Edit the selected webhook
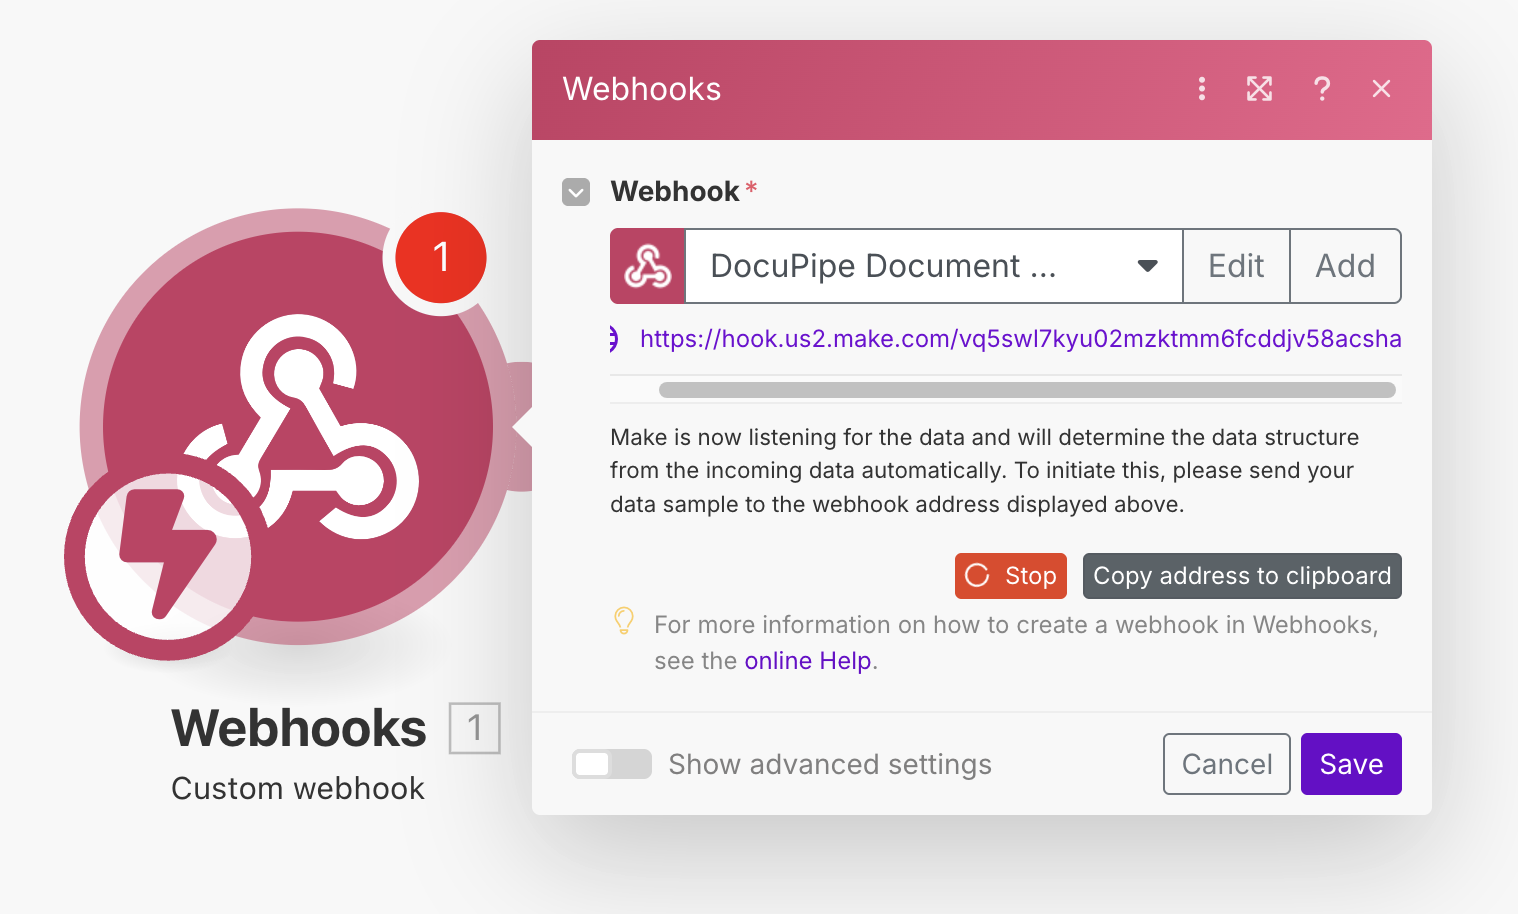This screenshot has height=914, width=1518. coord(1236,266)
